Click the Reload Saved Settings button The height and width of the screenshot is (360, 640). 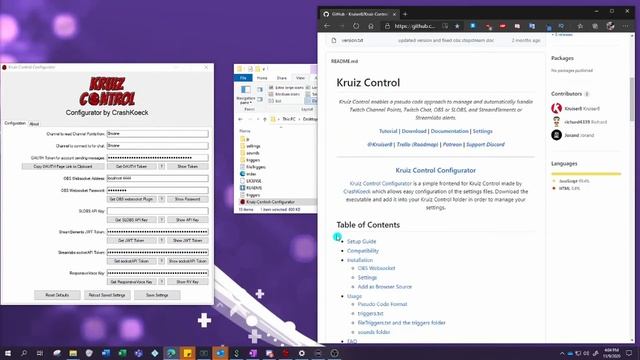click(x=107, y=295)
